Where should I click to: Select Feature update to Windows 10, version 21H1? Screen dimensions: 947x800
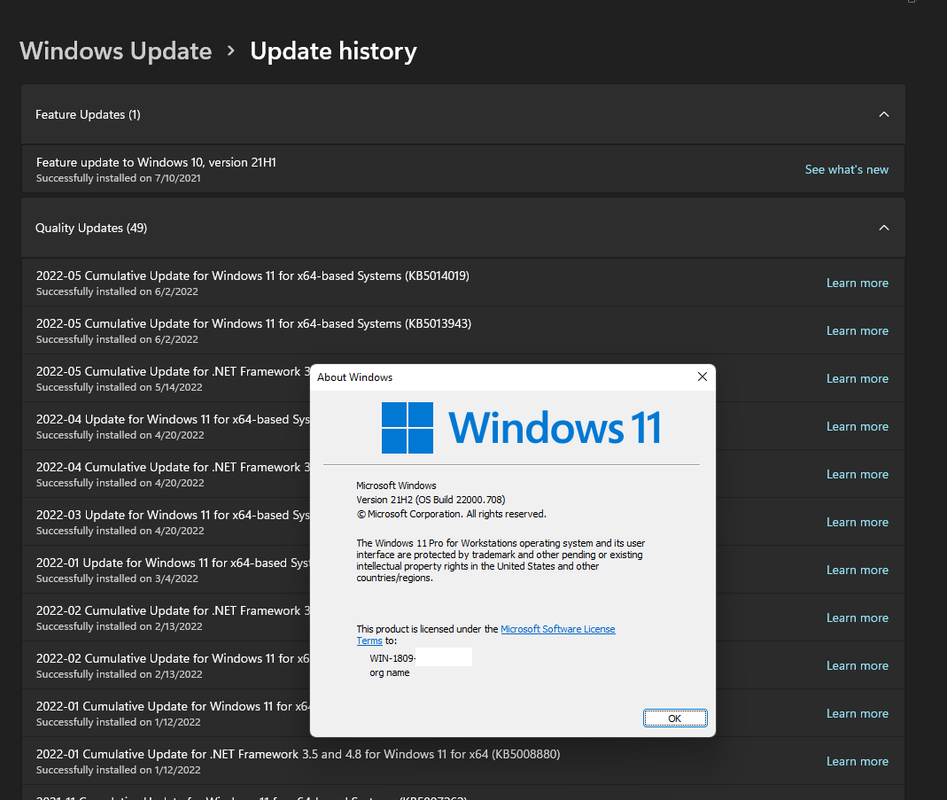tap(463, 169)
